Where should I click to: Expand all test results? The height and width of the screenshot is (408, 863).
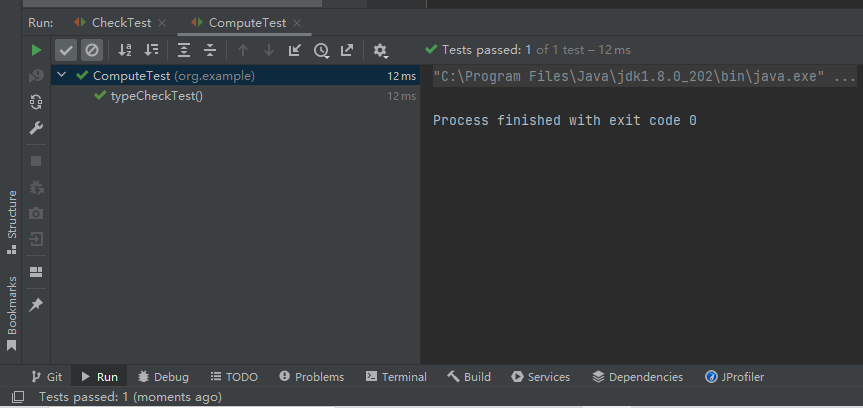184,49
